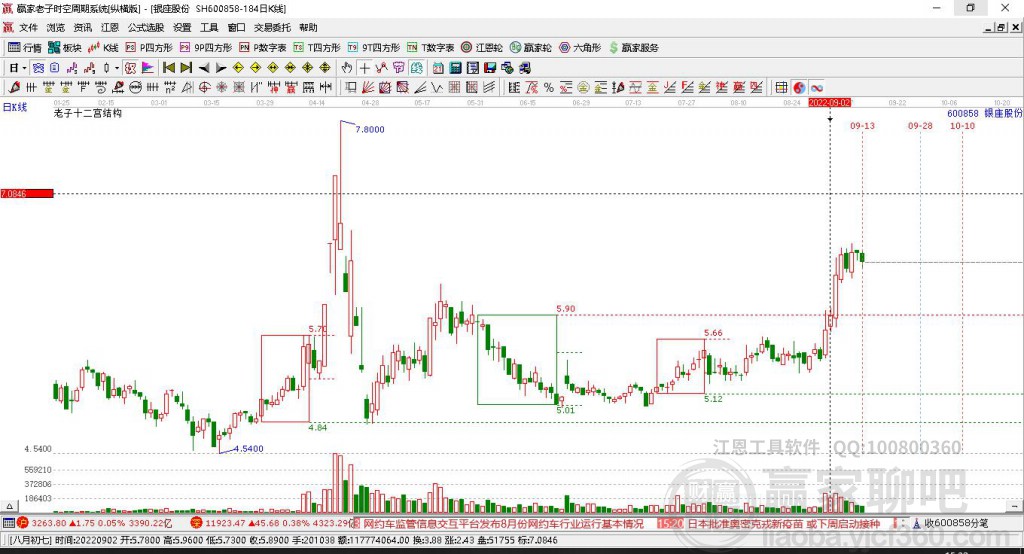
Task: Select the zigzag wave line tool
Action: 437,88
